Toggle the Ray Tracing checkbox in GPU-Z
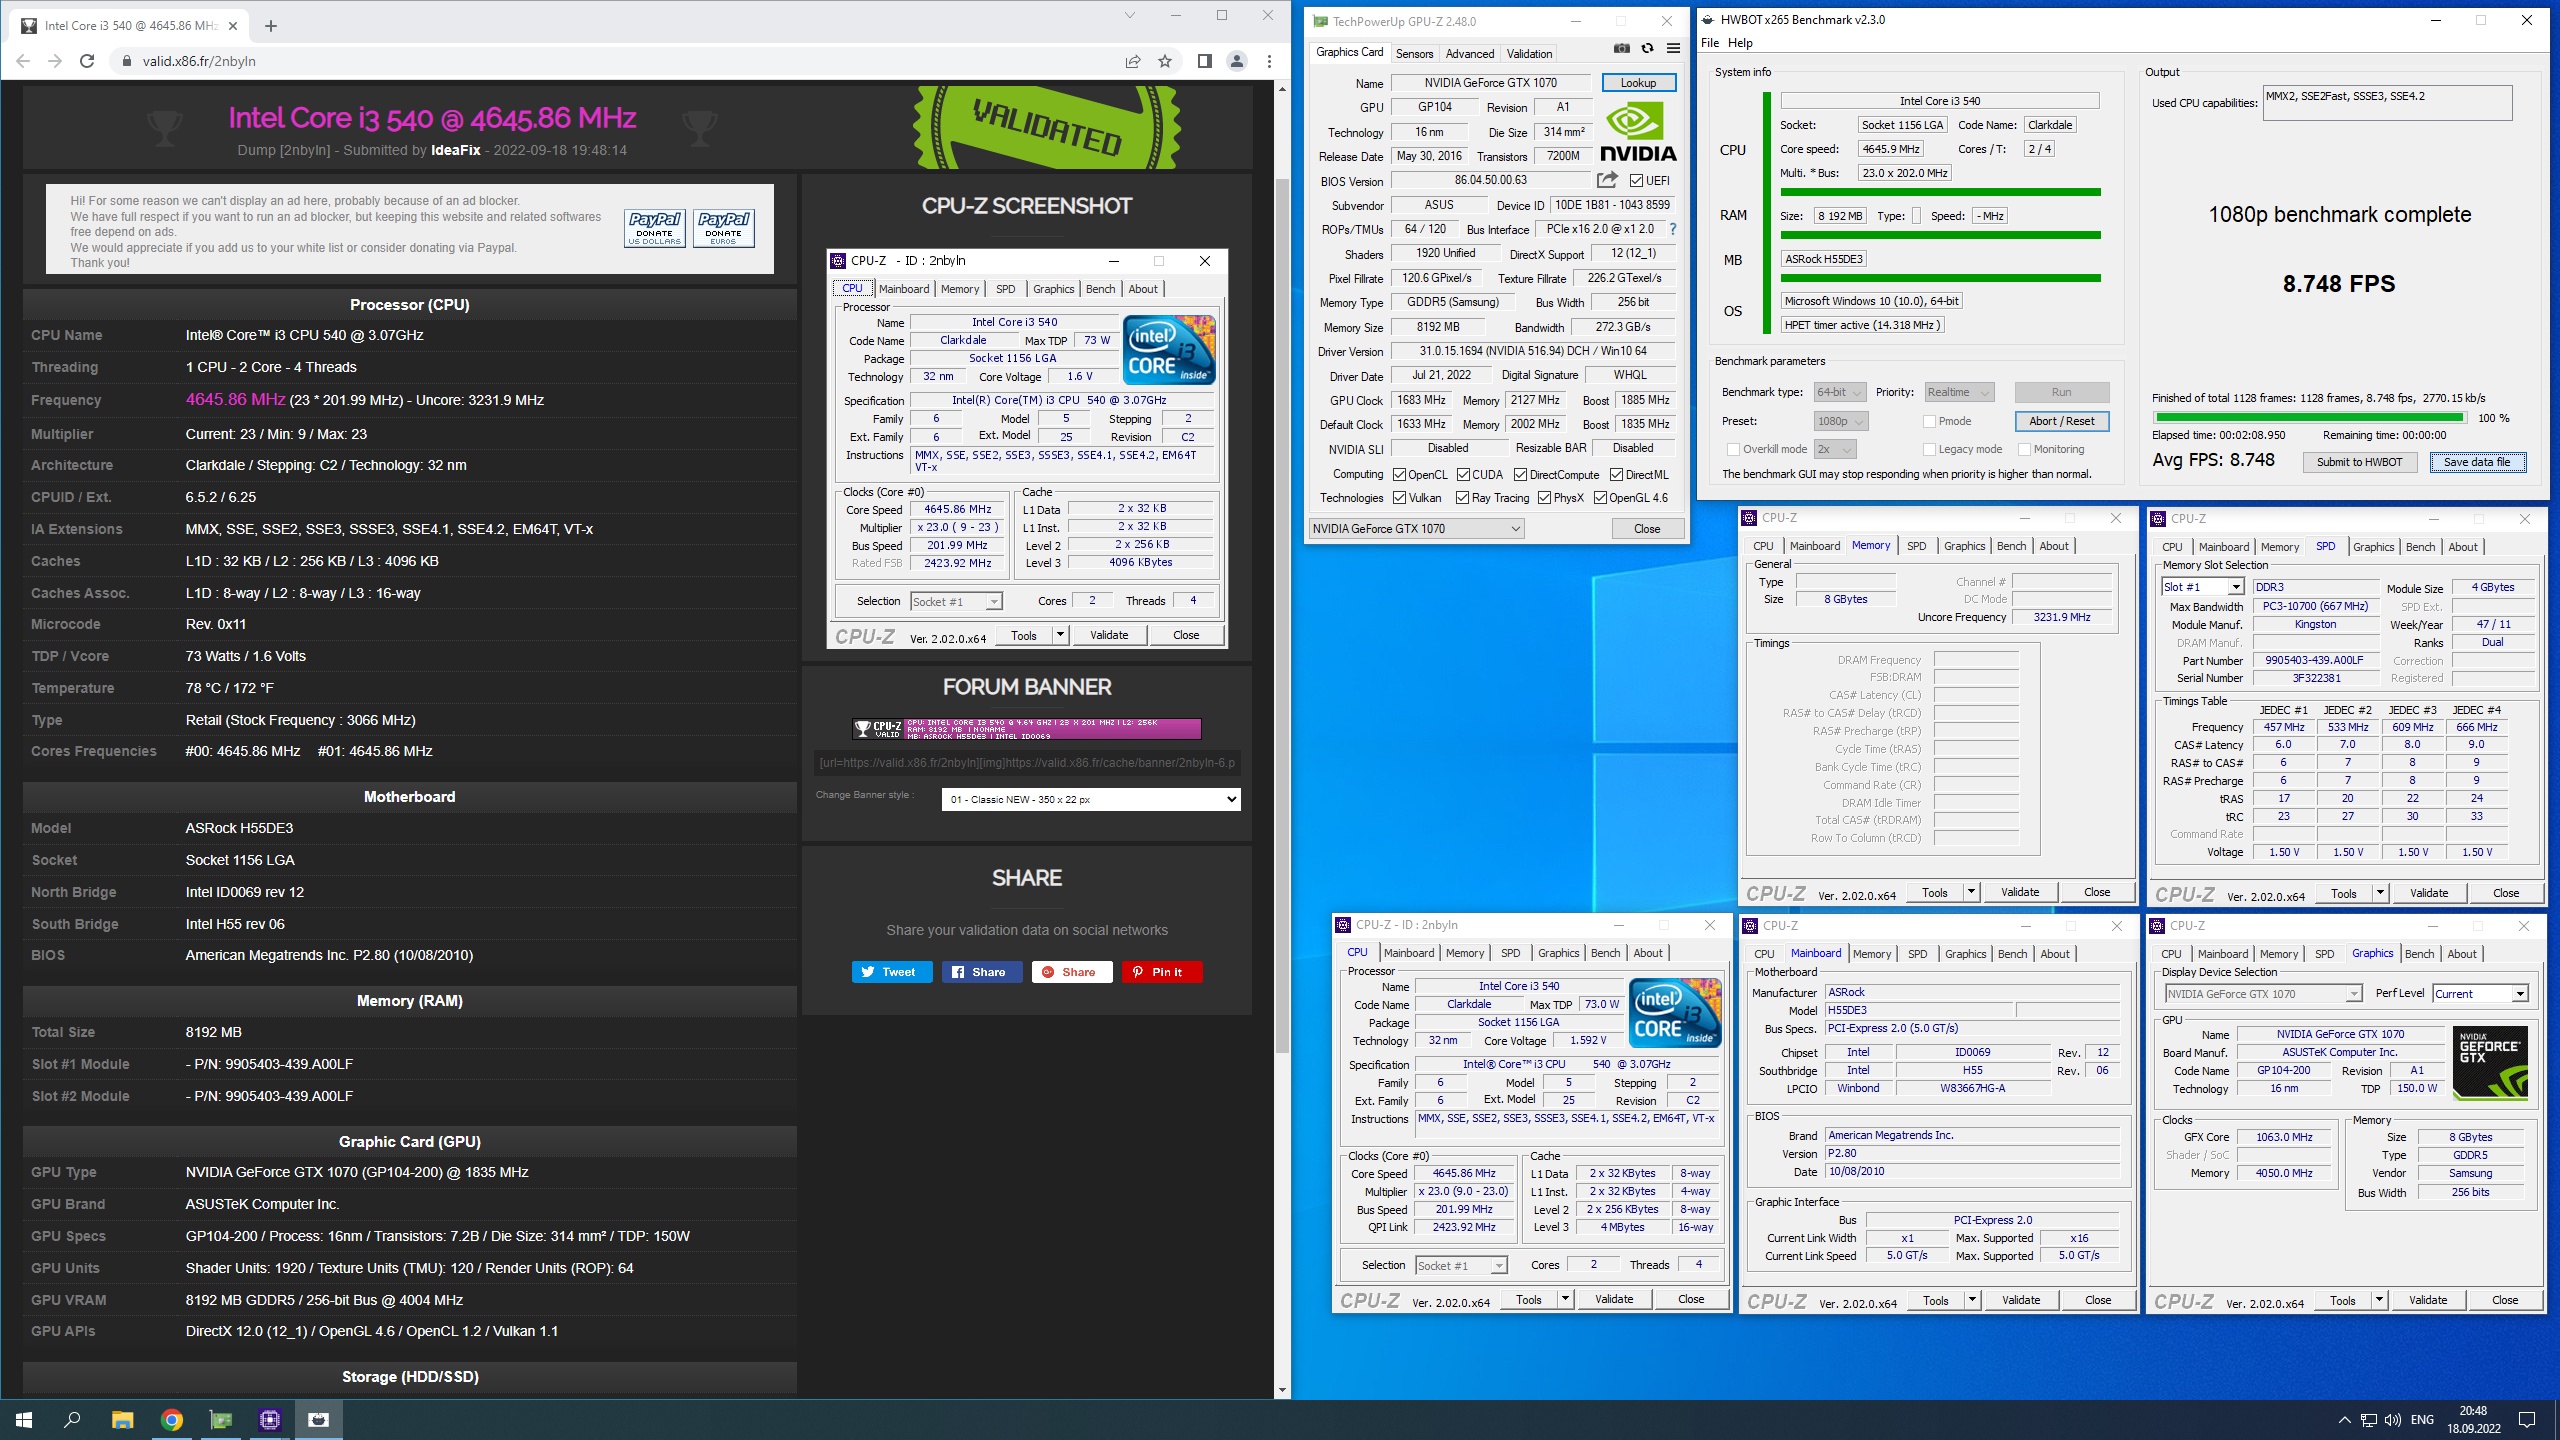Image resolution: width=2560 pixels, height=1440 pixels. pos(1462,498)
